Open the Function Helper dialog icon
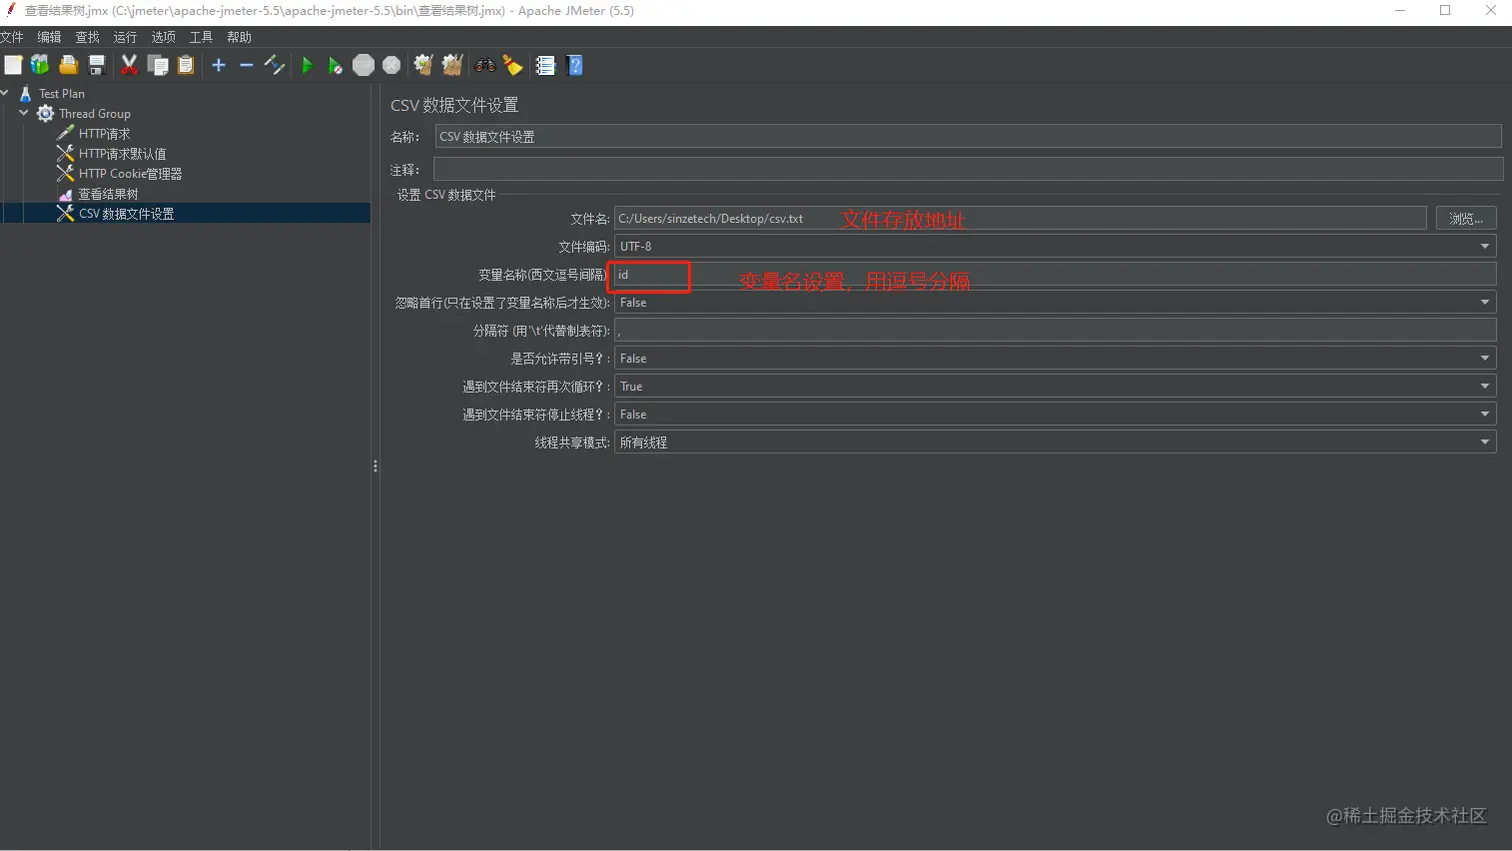1512x851 pixels. pyautogui.click(x=545, y=65)
